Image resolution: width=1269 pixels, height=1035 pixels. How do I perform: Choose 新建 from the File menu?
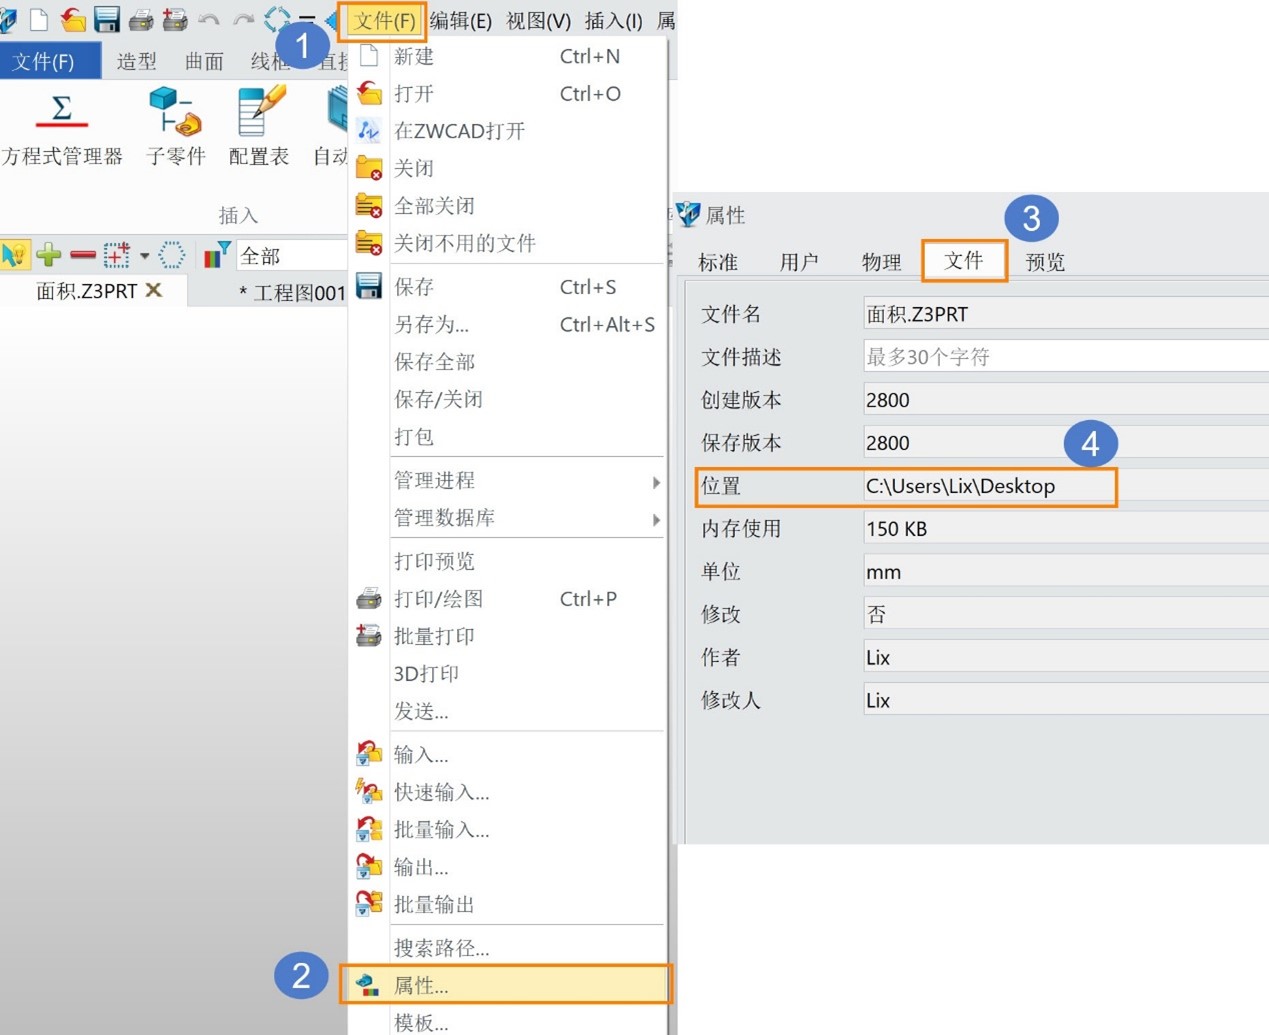508,57
